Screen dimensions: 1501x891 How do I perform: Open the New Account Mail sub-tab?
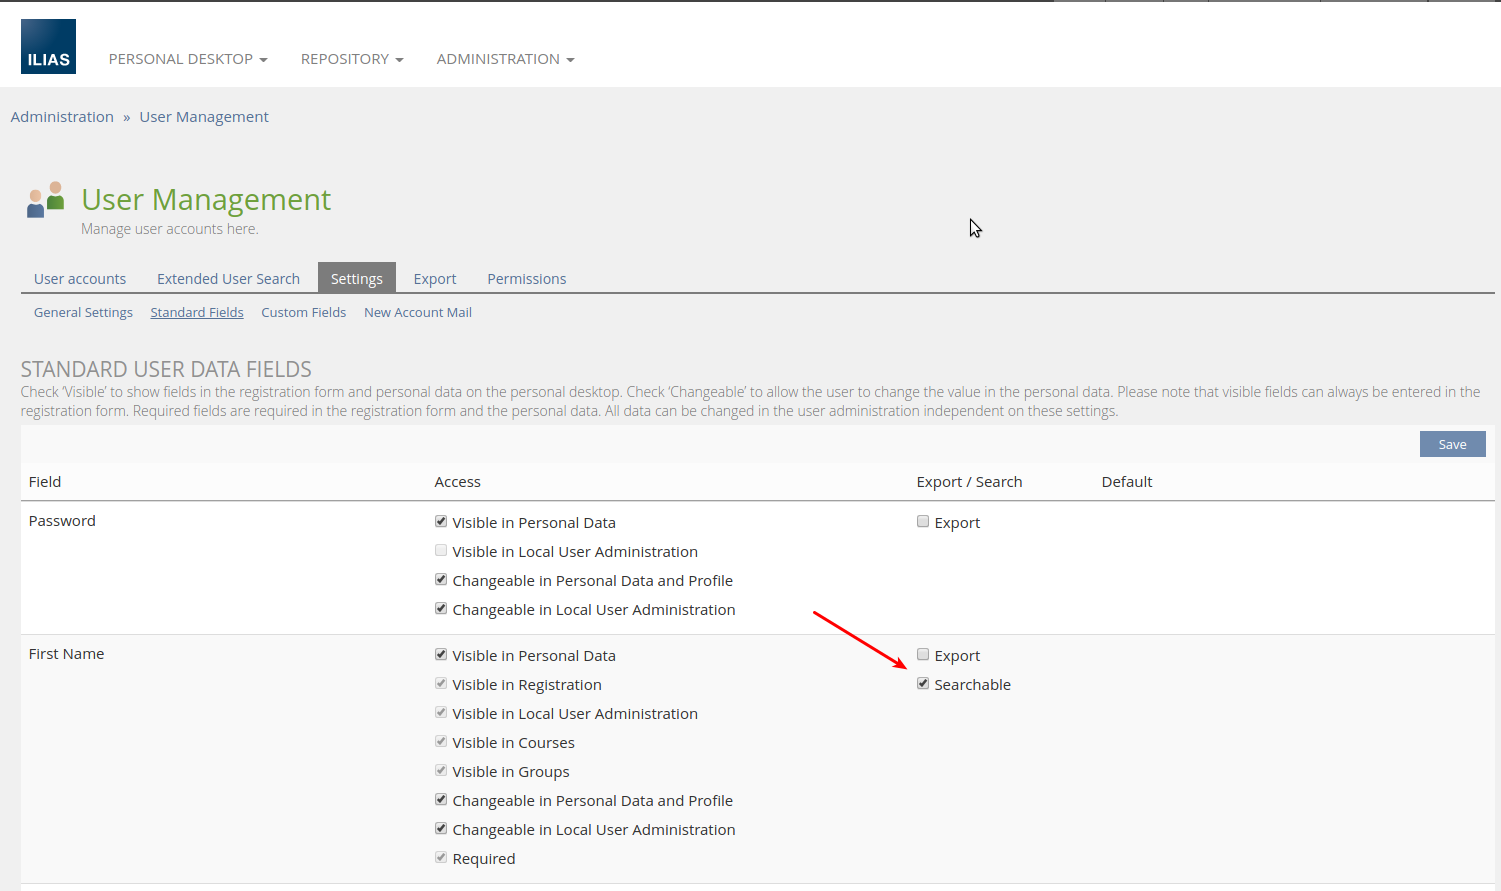point(417,312)
